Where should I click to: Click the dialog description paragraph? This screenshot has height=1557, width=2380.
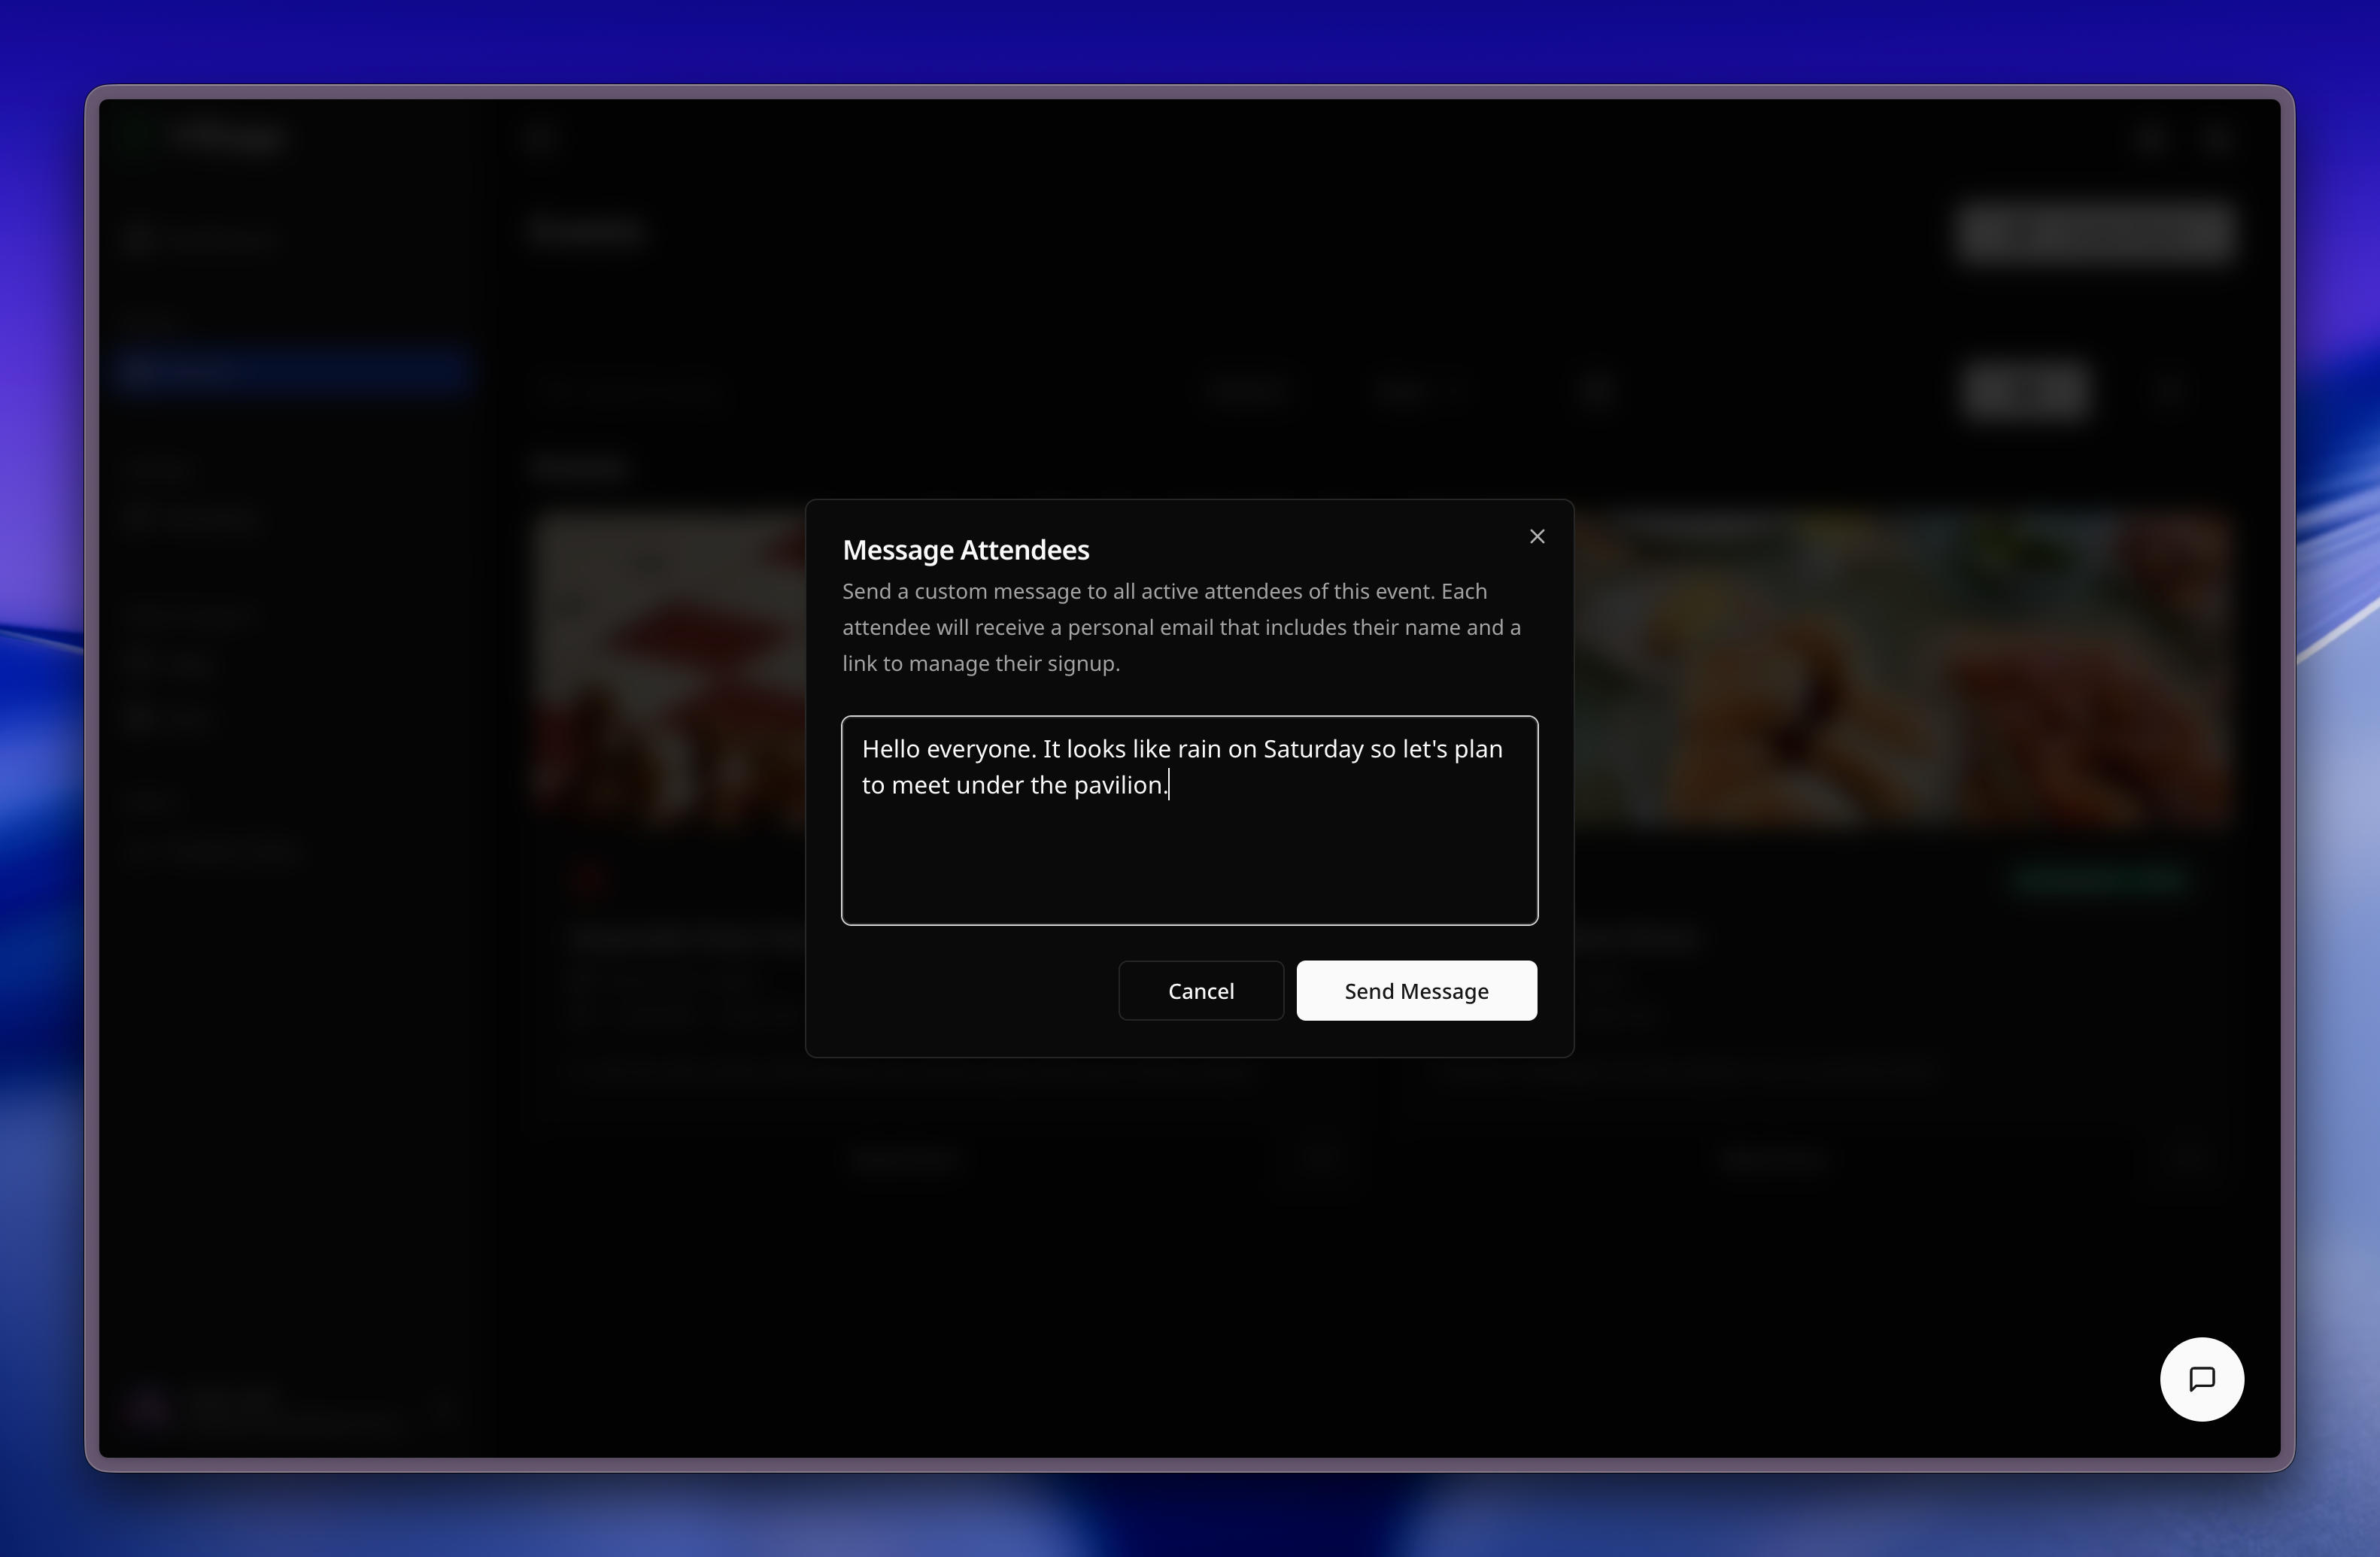coord(1180,627)
